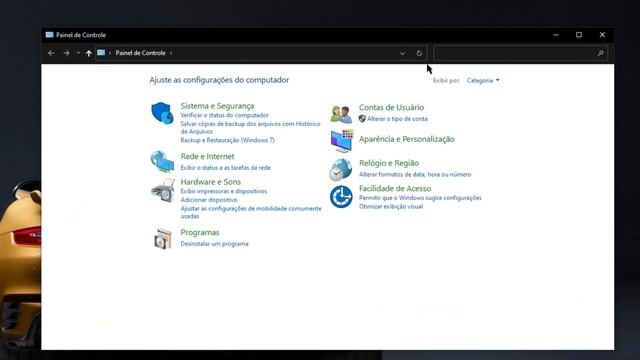Close the Painel de Controle window
The height and width of the screenshot is (360, 640).
602,35
